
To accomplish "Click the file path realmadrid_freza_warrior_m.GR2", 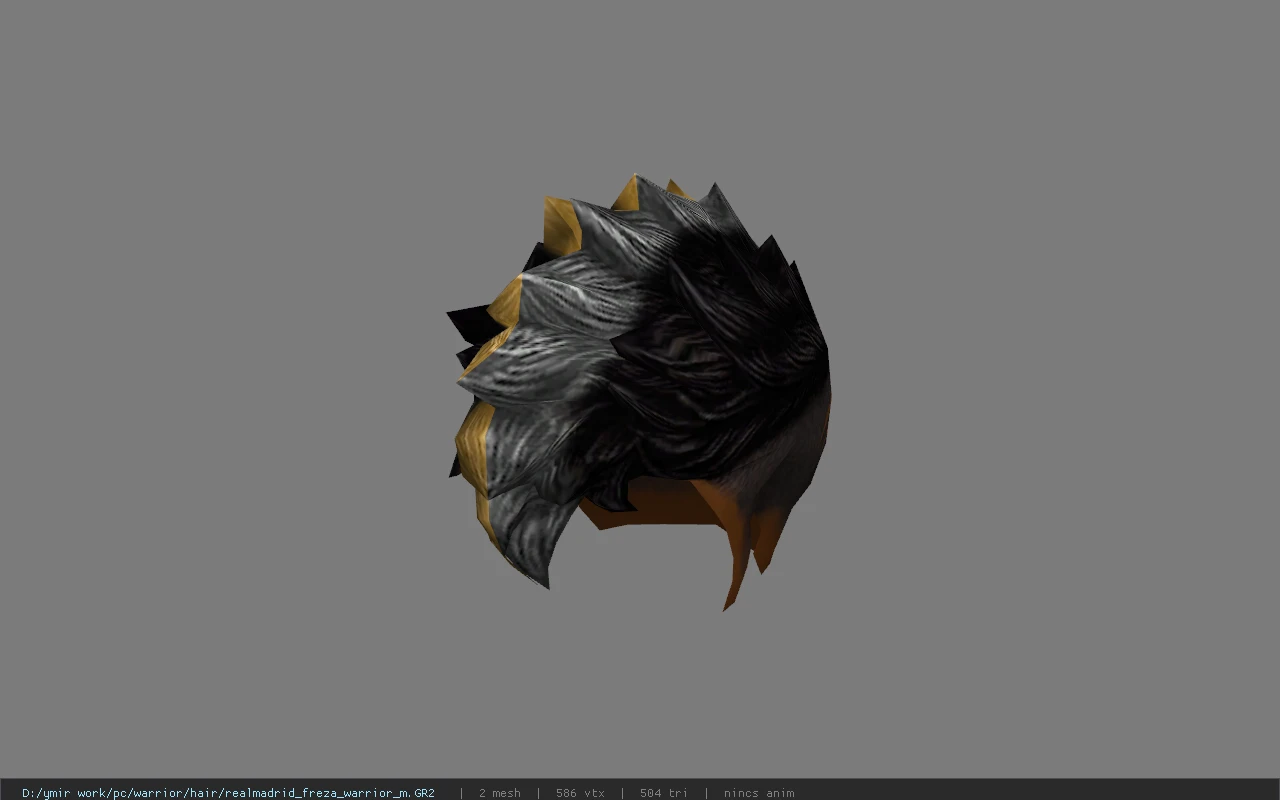I will pos(228,793).
